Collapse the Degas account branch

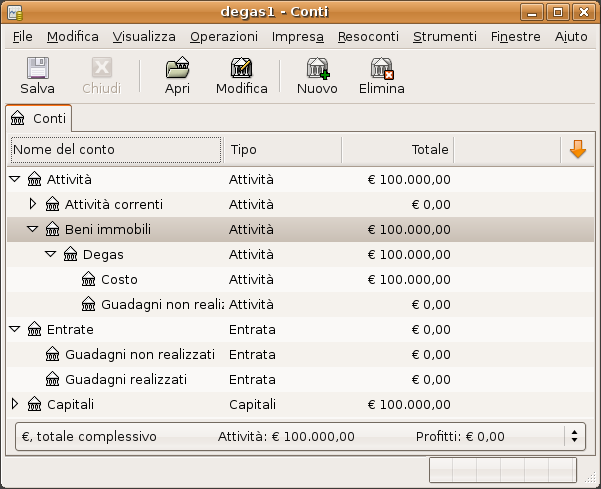click(50, 254)
